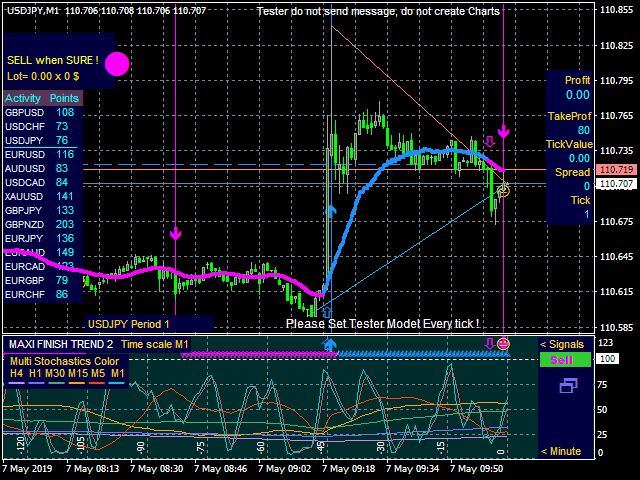This screenshot has width=640, height=480.
Task: Click the 'USDJPY,M1' chart title text
Action: point(33,11)
